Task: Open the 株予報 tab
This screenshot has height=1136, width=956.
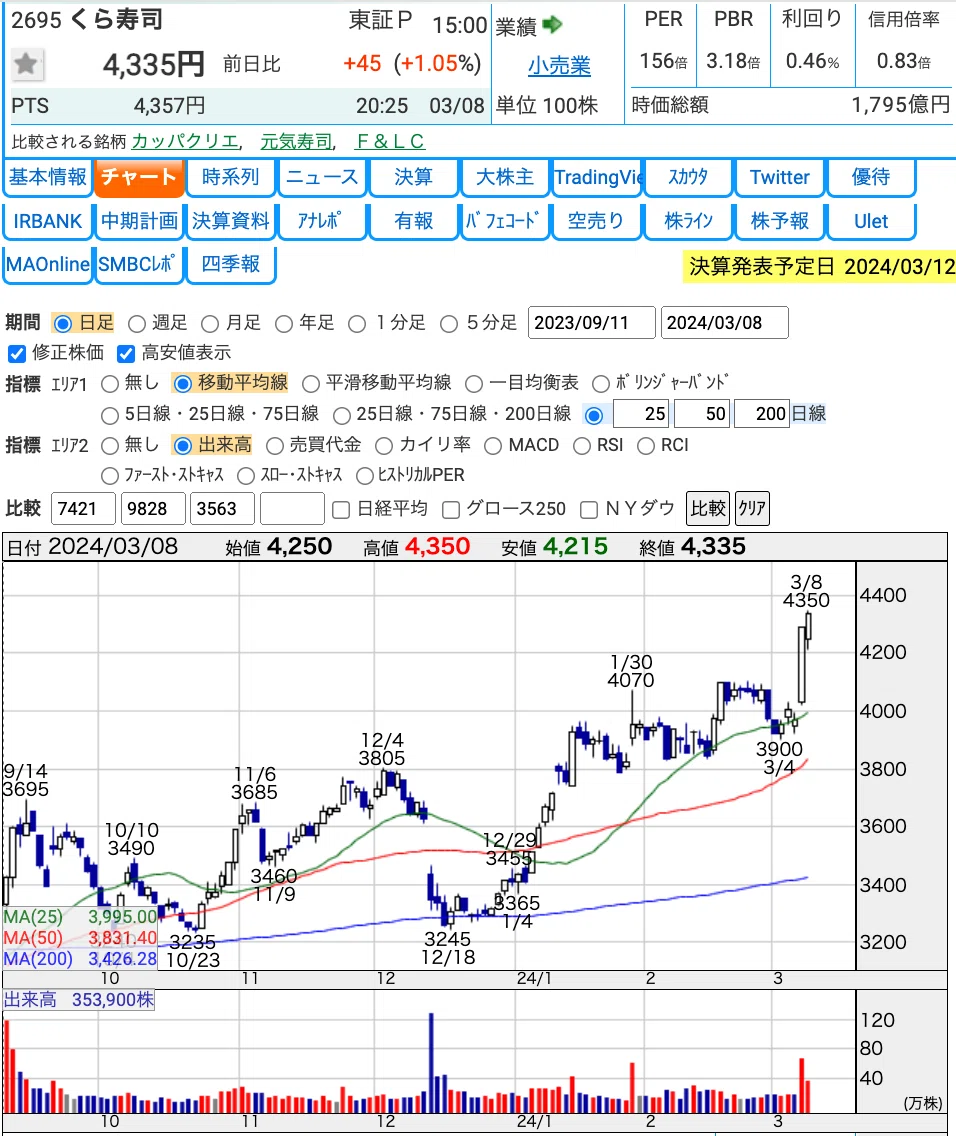Action: pos(779,221)
